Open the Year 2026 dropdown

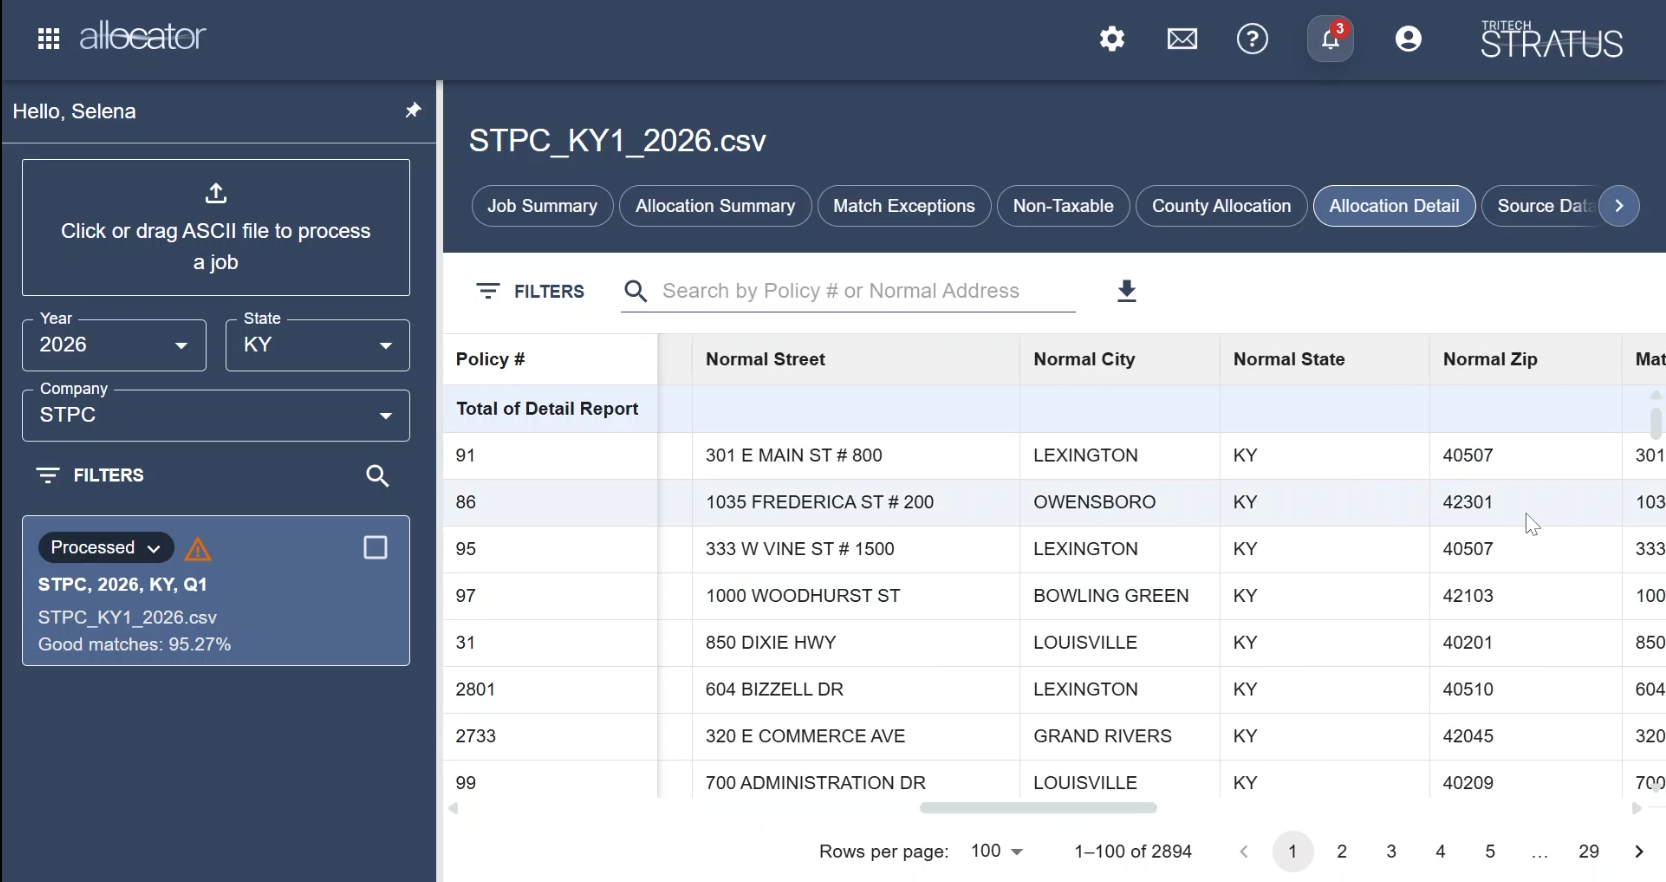(x=114, y=345)
